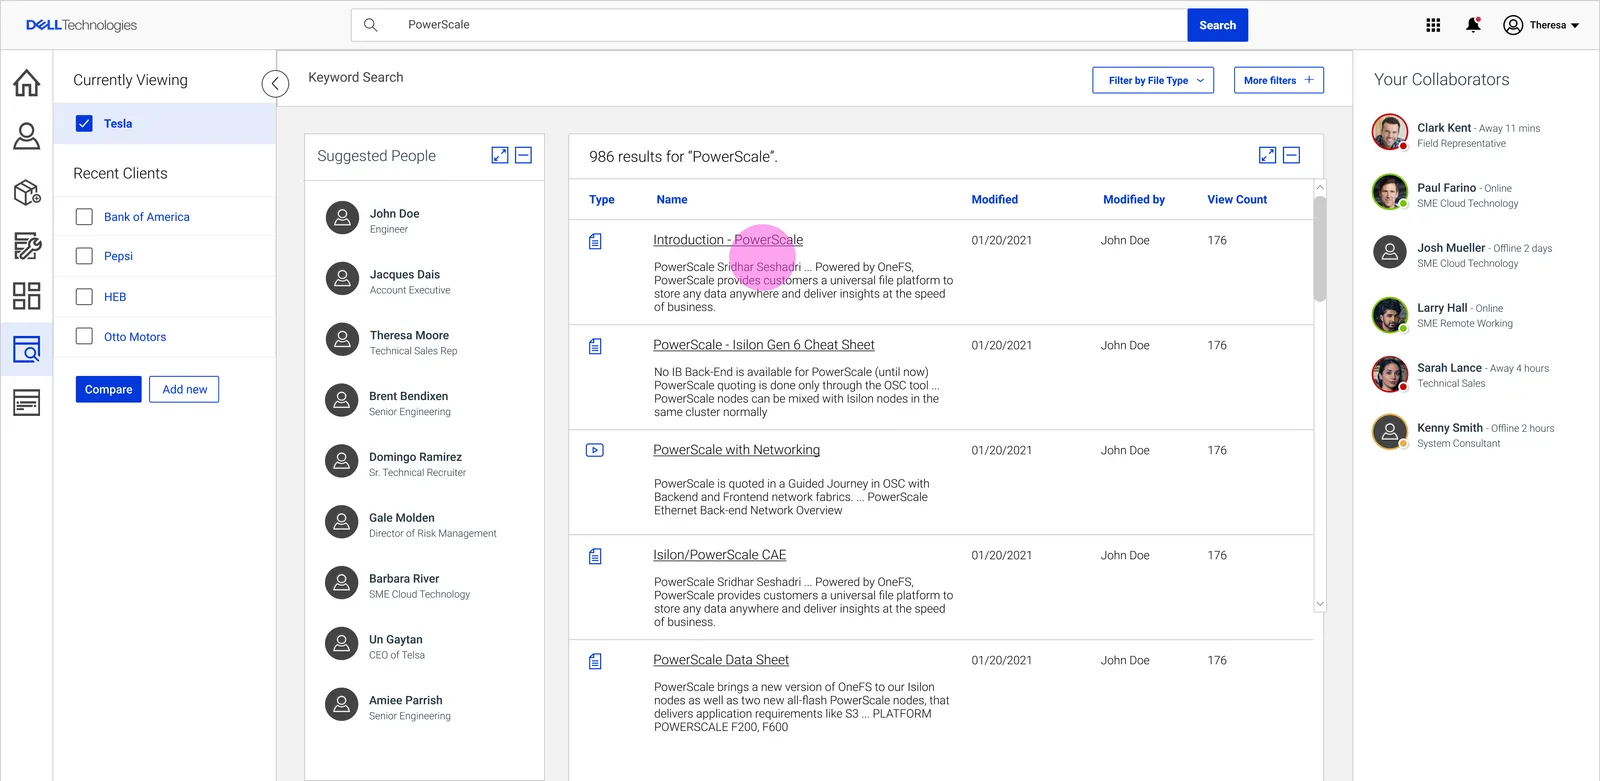The width and height of the screenshot is (1600, 781).
Task: Sort results by View Count column
Action: tap(1237, 200)
